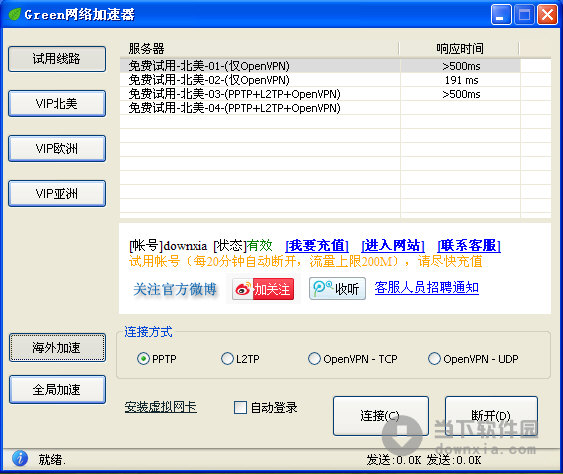
Task: Select the L2TP connection method
Action: [x=240, y=359]
